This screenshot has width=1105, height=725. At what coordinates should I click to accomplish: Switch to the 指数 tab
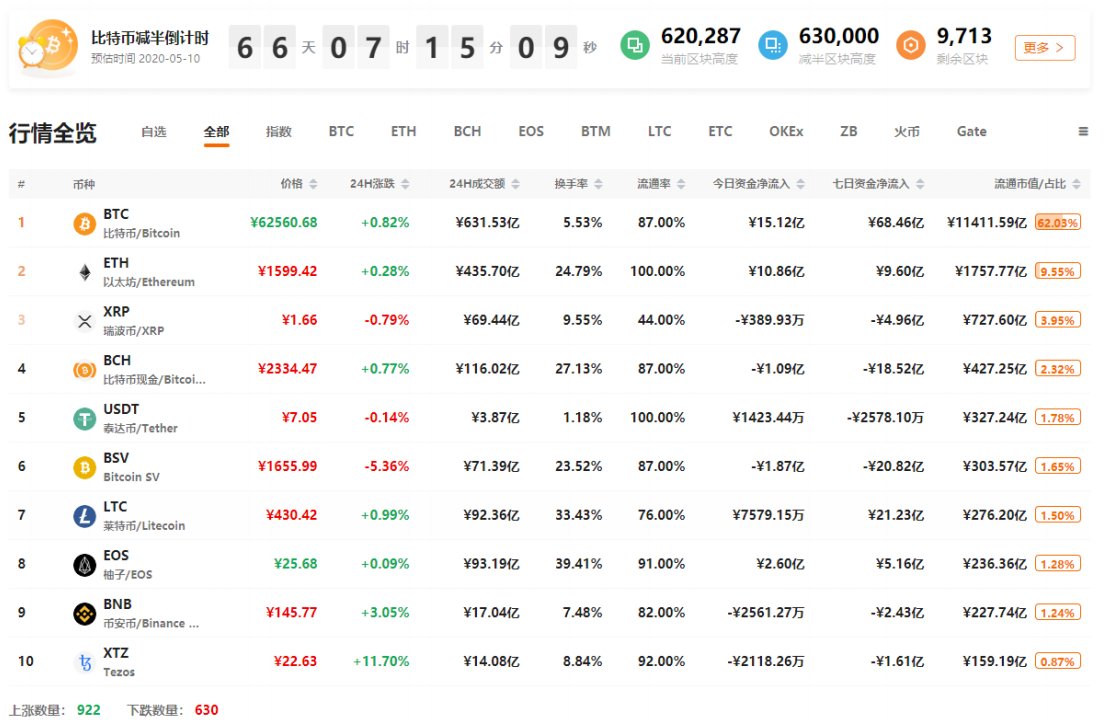pyautogui.click(x=278, y=132)
